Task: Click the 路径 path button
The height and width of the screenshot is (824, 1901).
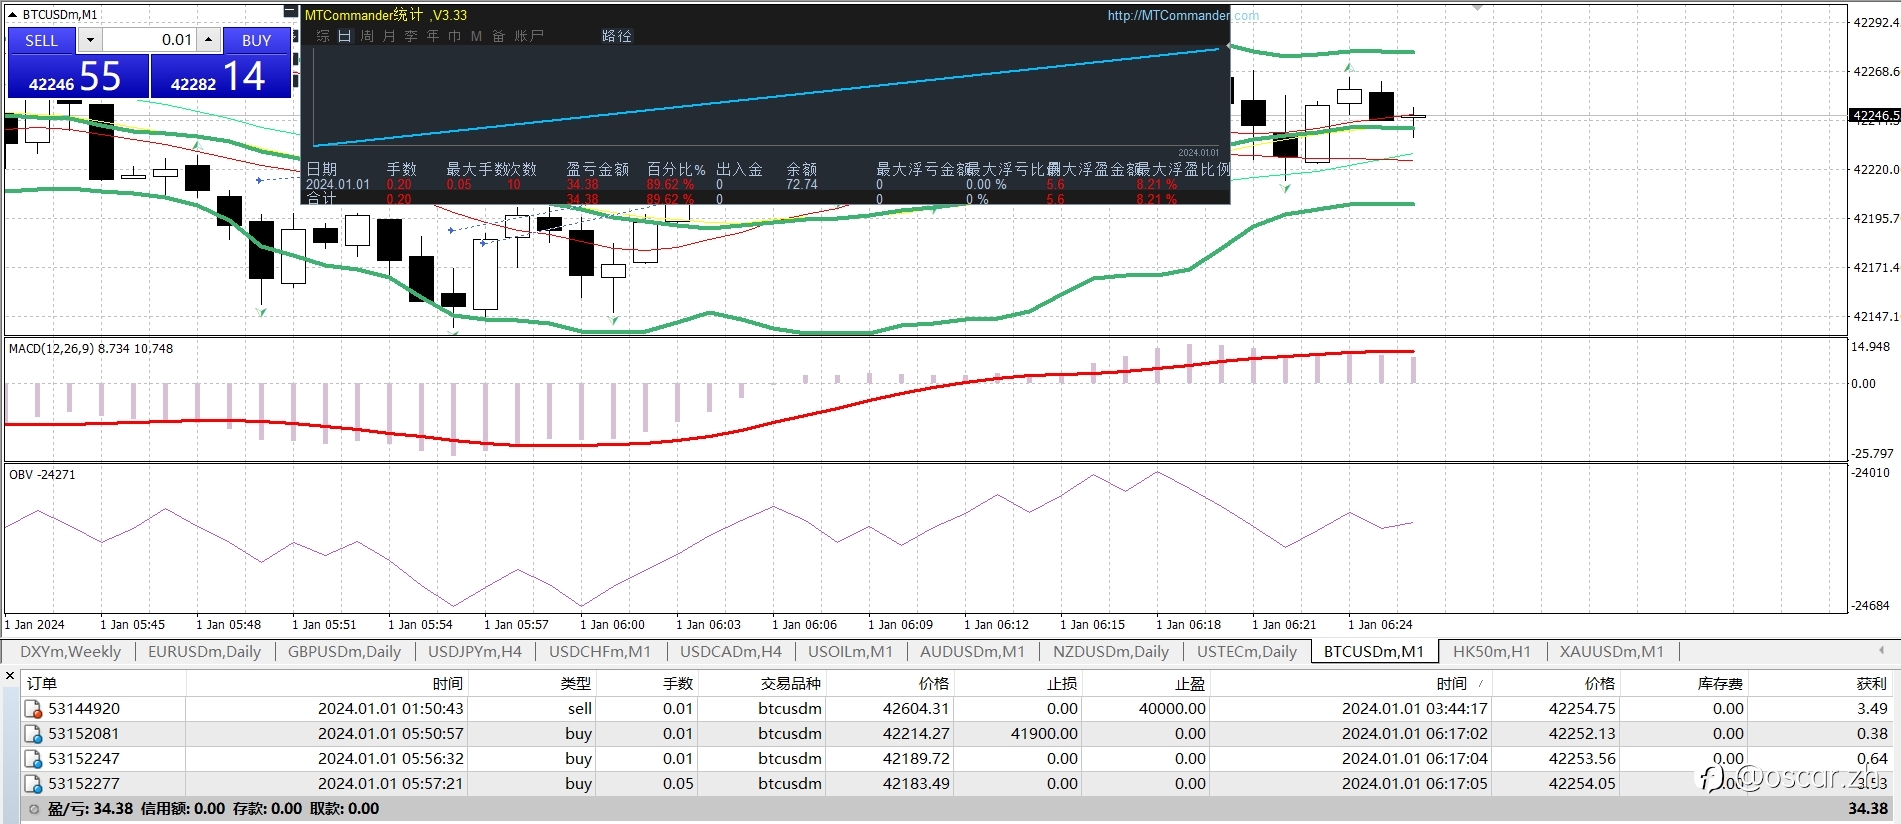Action: coord(617,36)
